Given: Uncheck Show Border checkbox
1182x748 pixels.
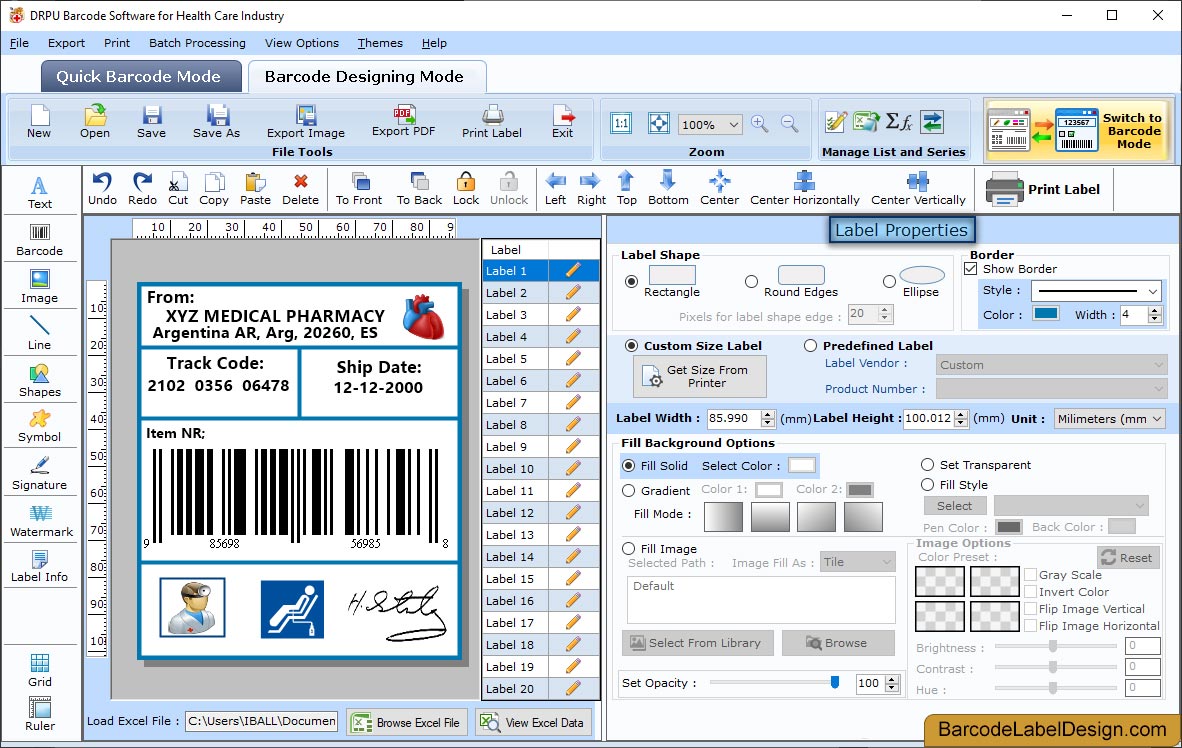Looking at the screenshot, I should coord(971,268).
